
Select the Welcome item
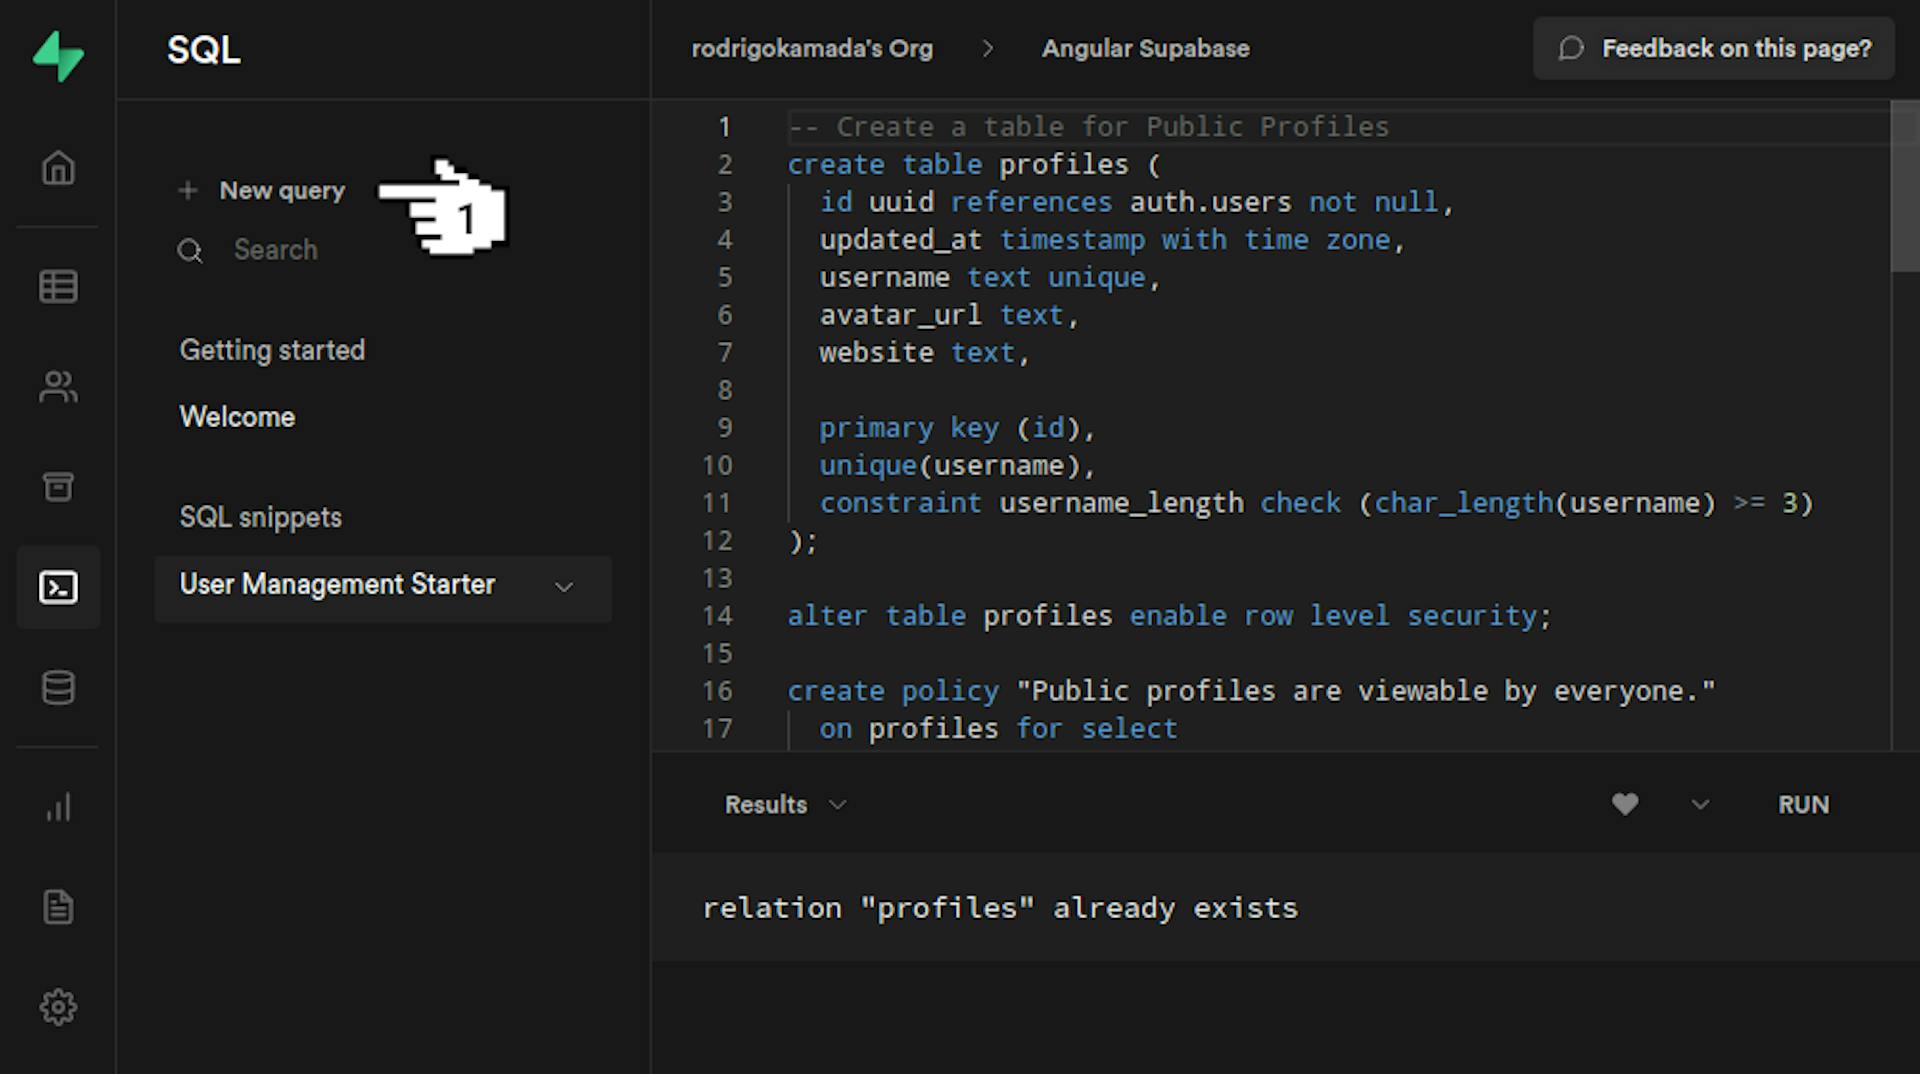pyautogui.click(x=237, y=417)
